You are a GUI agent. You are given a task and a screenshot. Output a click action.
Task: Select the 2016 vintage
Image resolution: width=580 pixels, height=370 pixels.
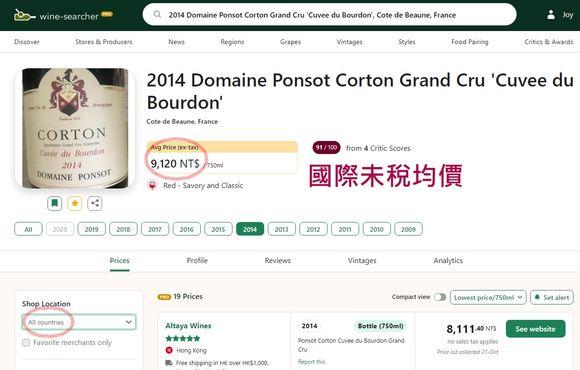(x=186, y=229)
